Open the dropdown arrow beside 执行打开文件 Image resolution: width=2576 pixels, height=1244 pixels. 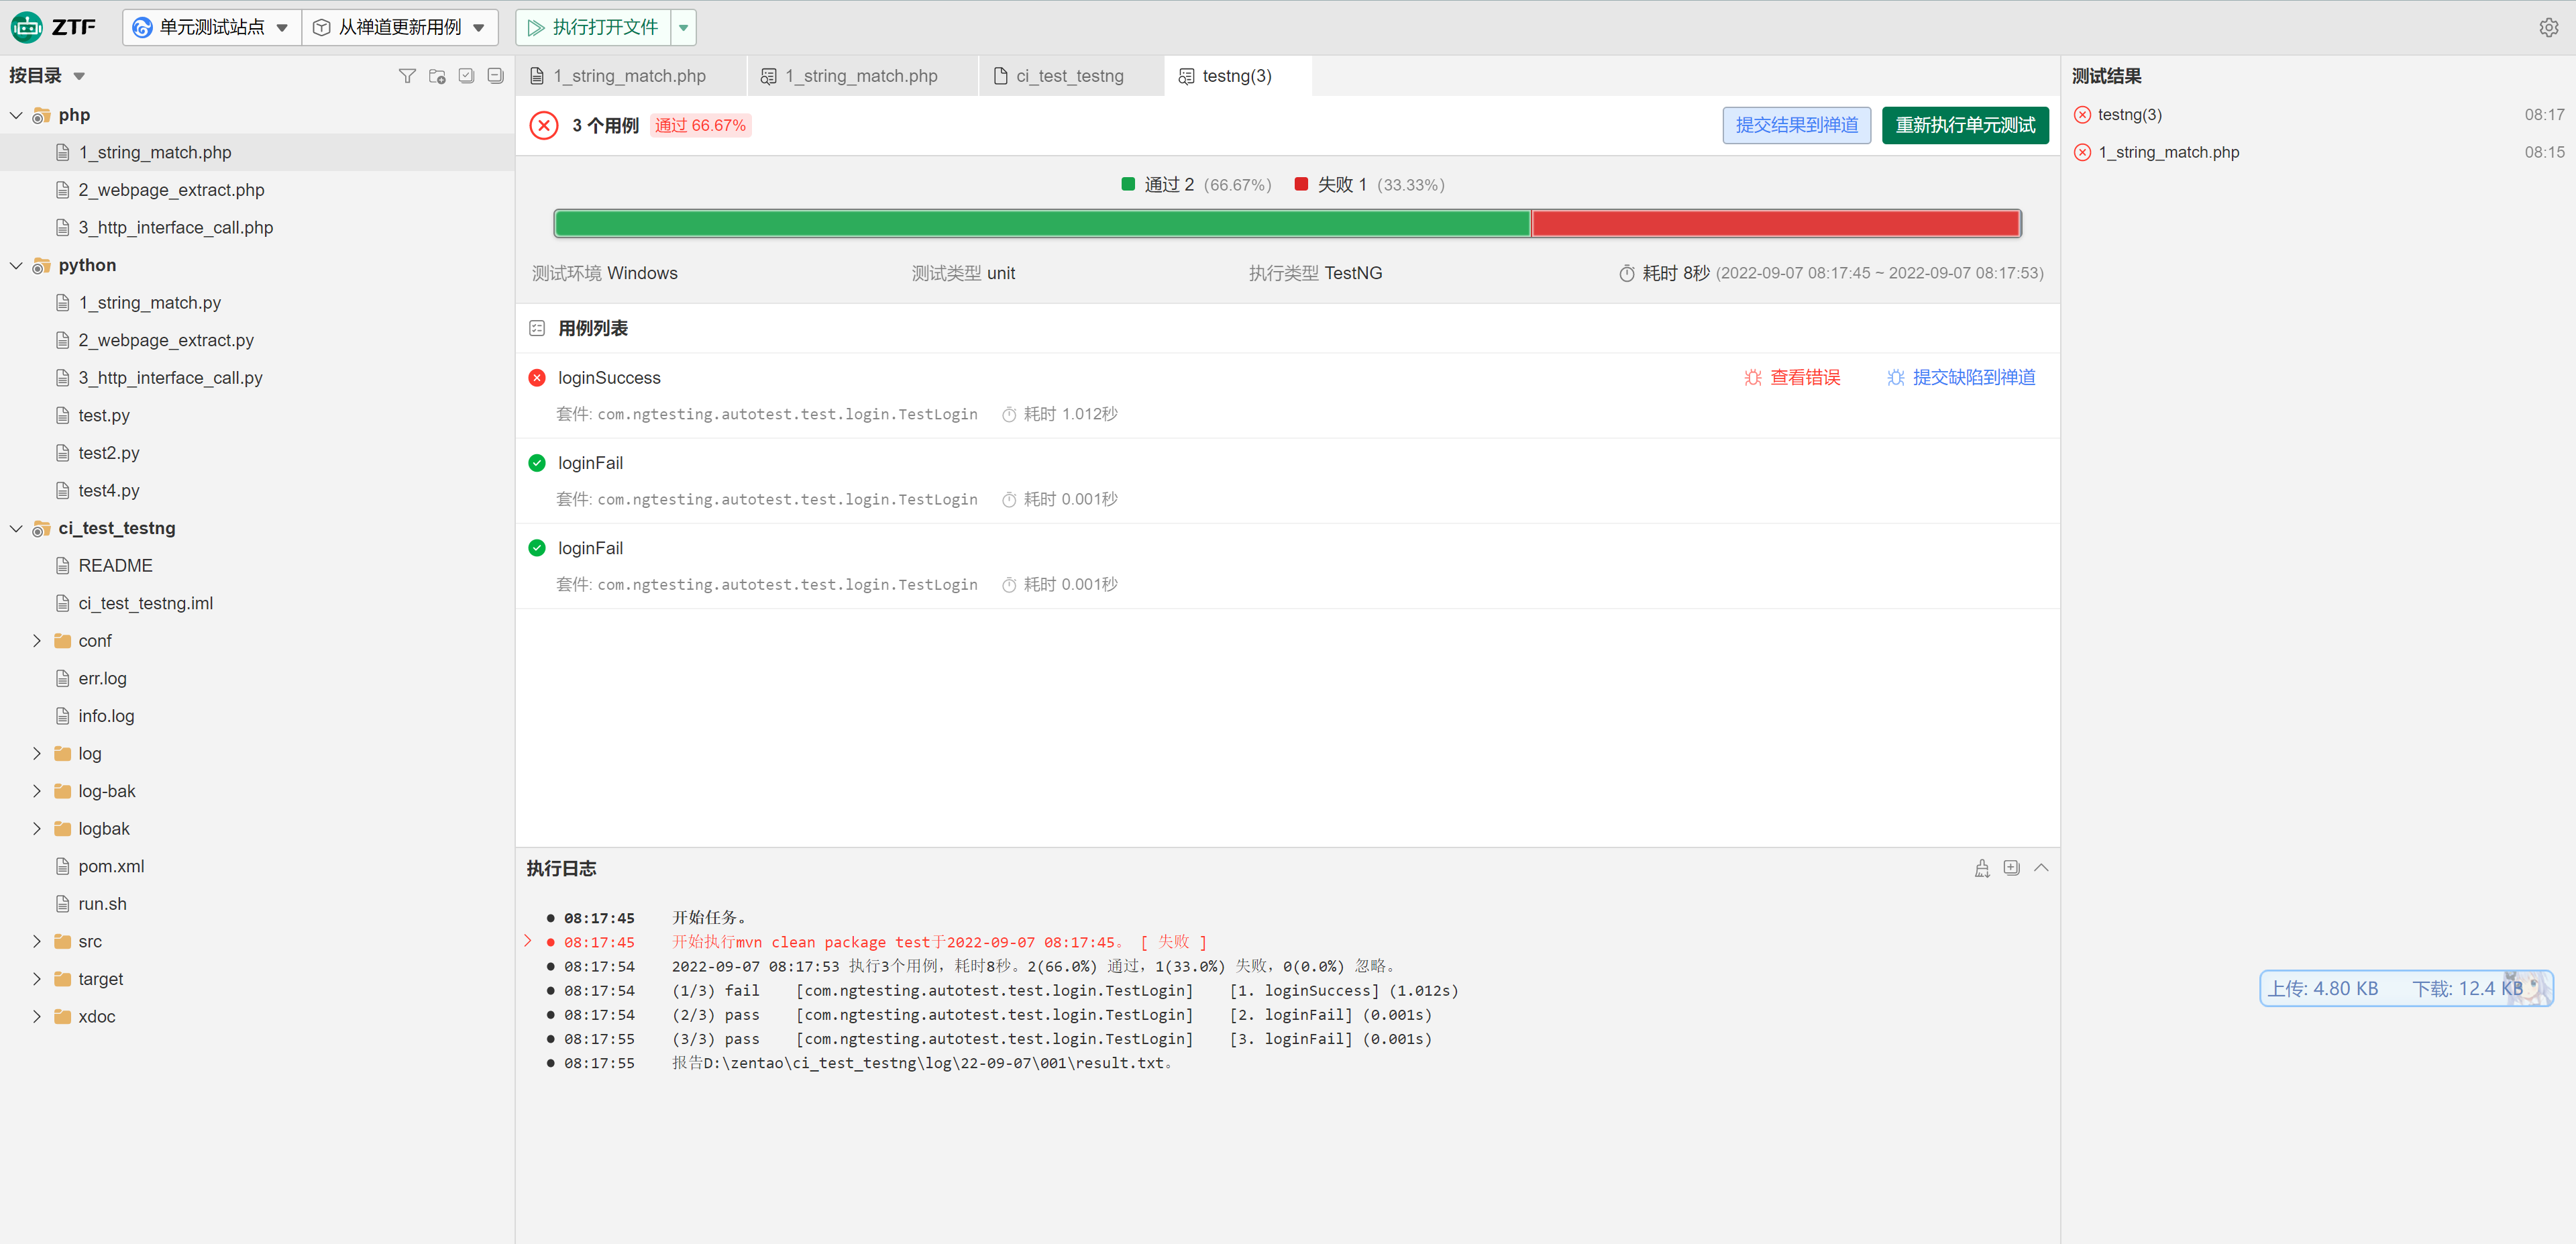click(x=683, y=28)
